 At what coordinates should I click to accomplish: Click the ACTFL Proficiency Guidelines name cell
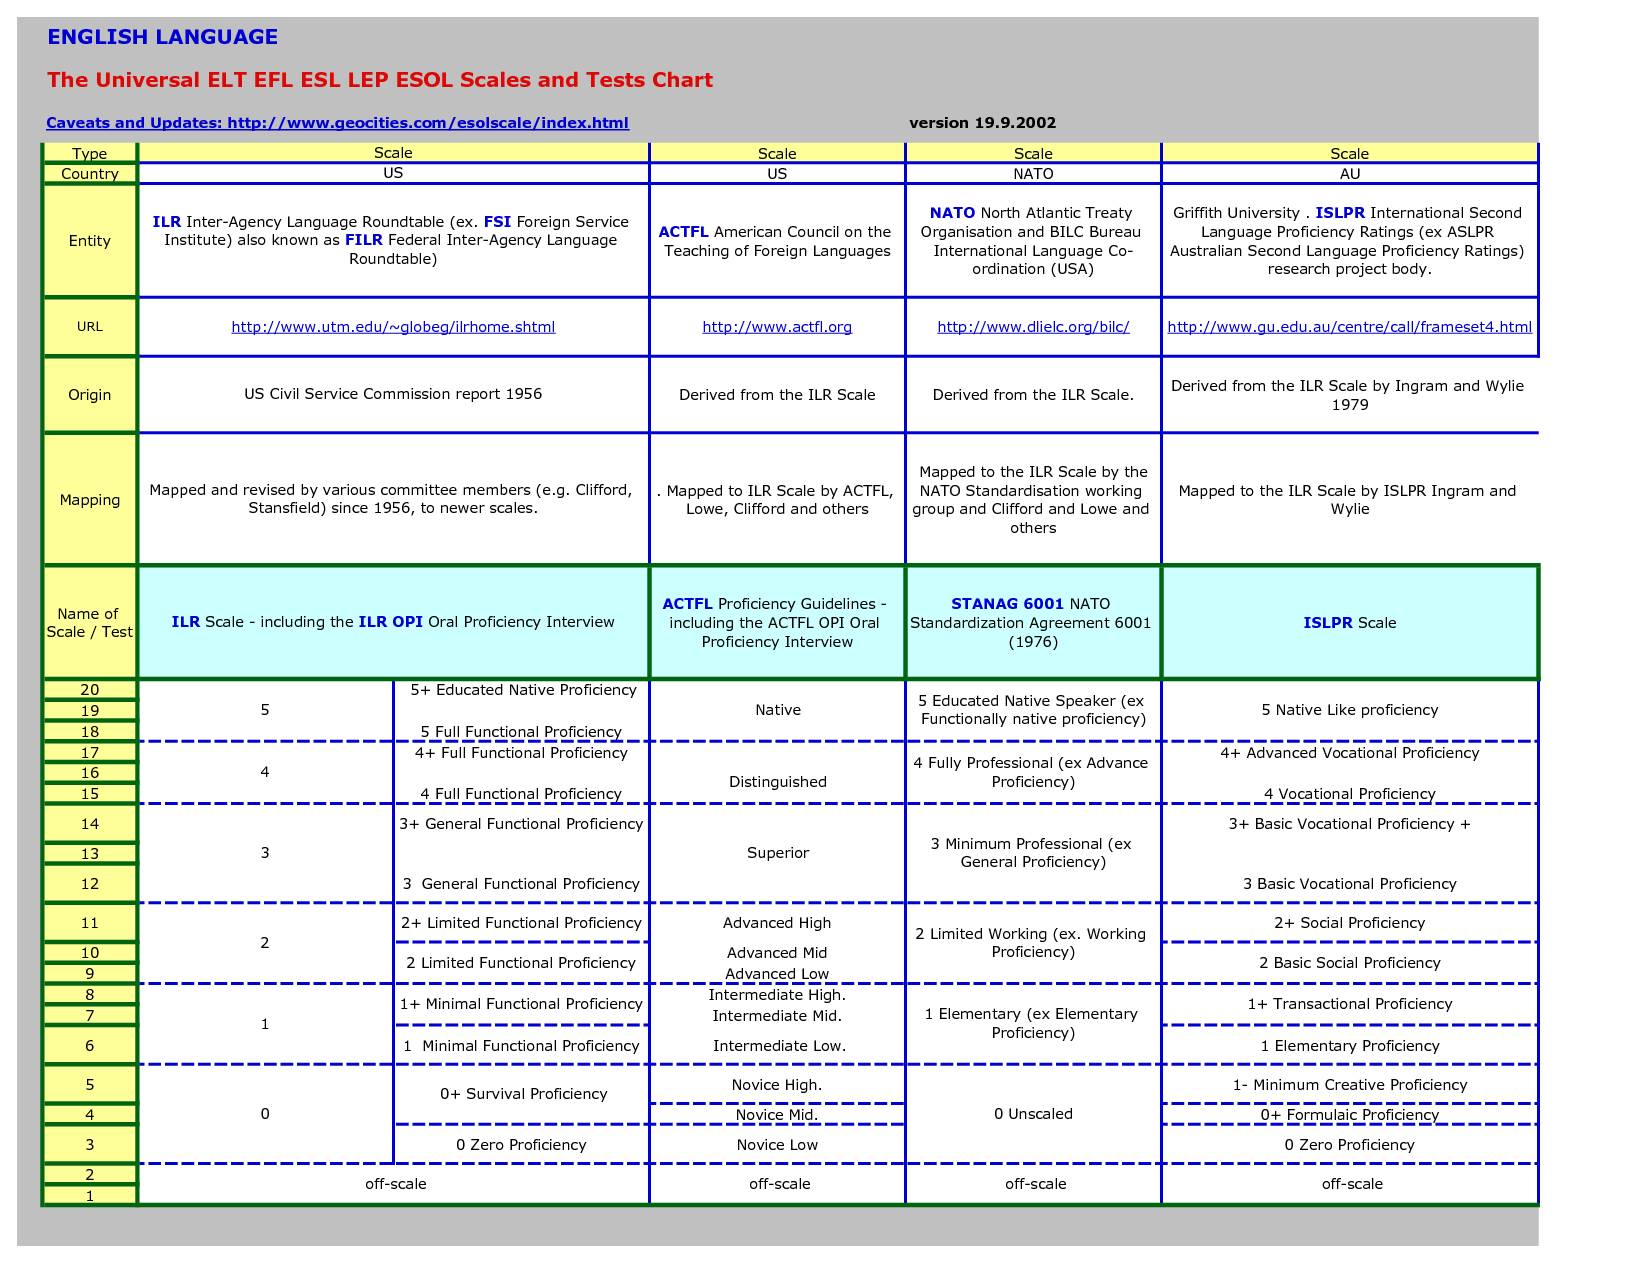pos(777,622)
